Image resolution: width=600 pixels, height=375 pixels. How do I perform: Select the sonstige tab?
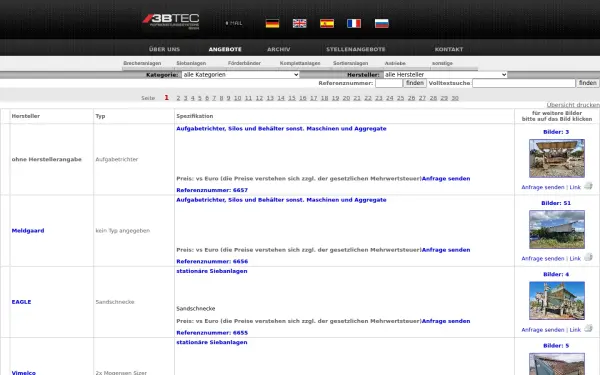click(x=442, y=63)
